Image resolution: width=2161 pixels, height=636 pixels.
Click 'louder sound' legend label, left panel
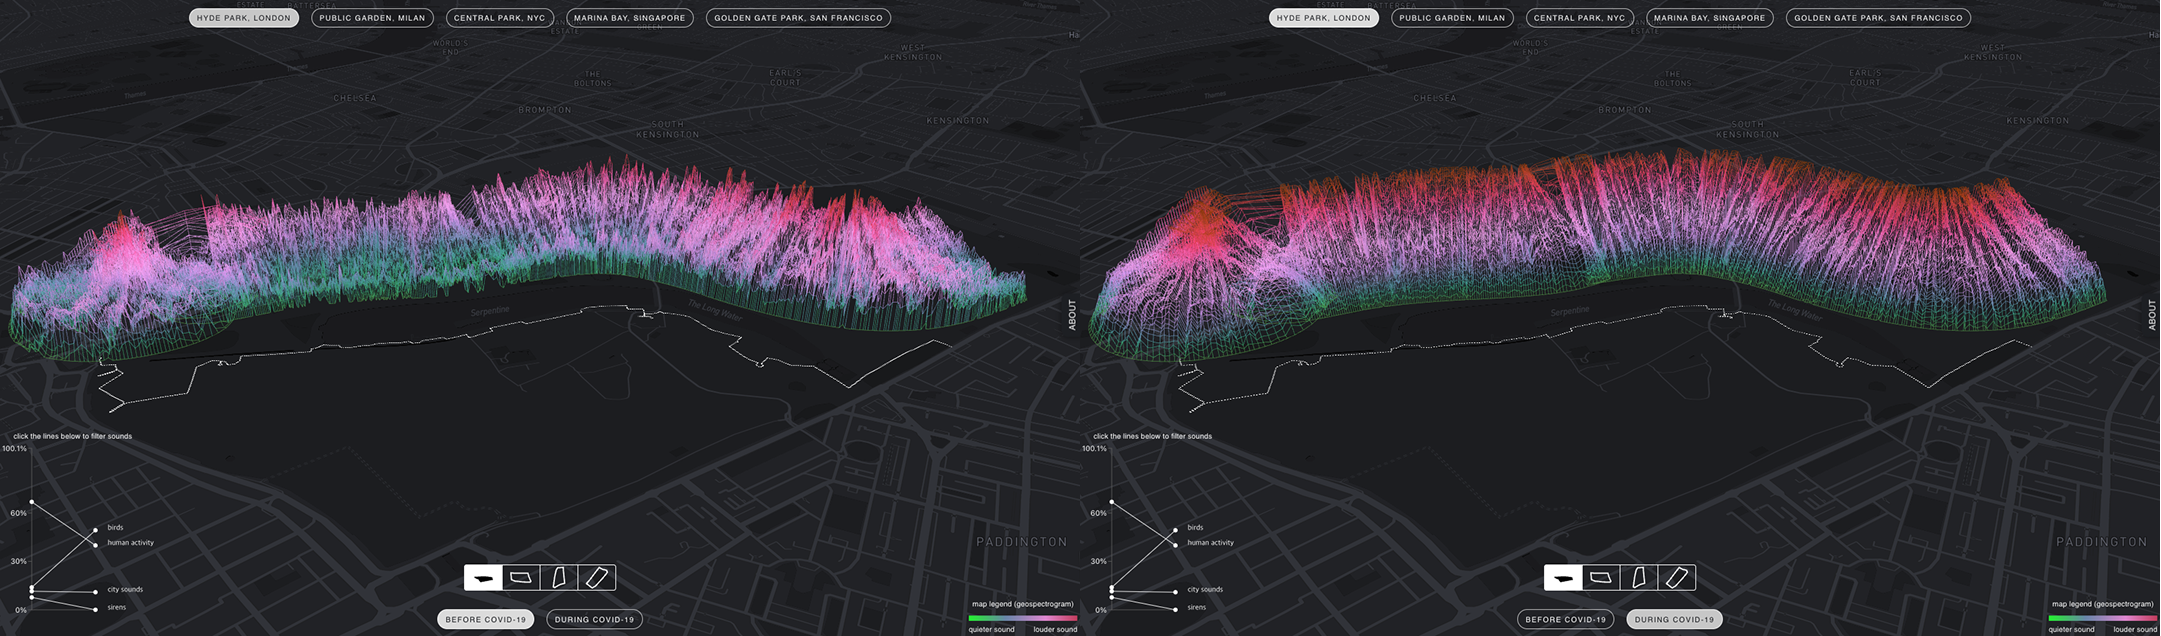[1055, 629]
